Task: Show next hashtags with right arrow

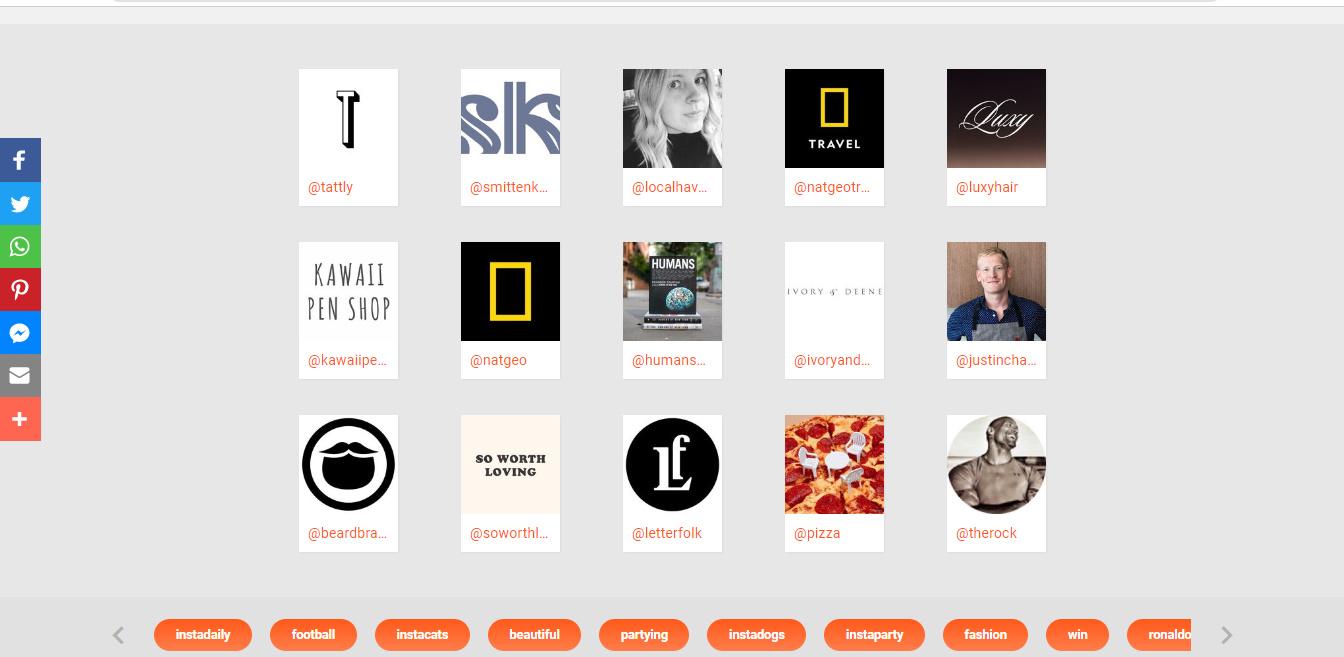Action: (x=1227, y=635)
